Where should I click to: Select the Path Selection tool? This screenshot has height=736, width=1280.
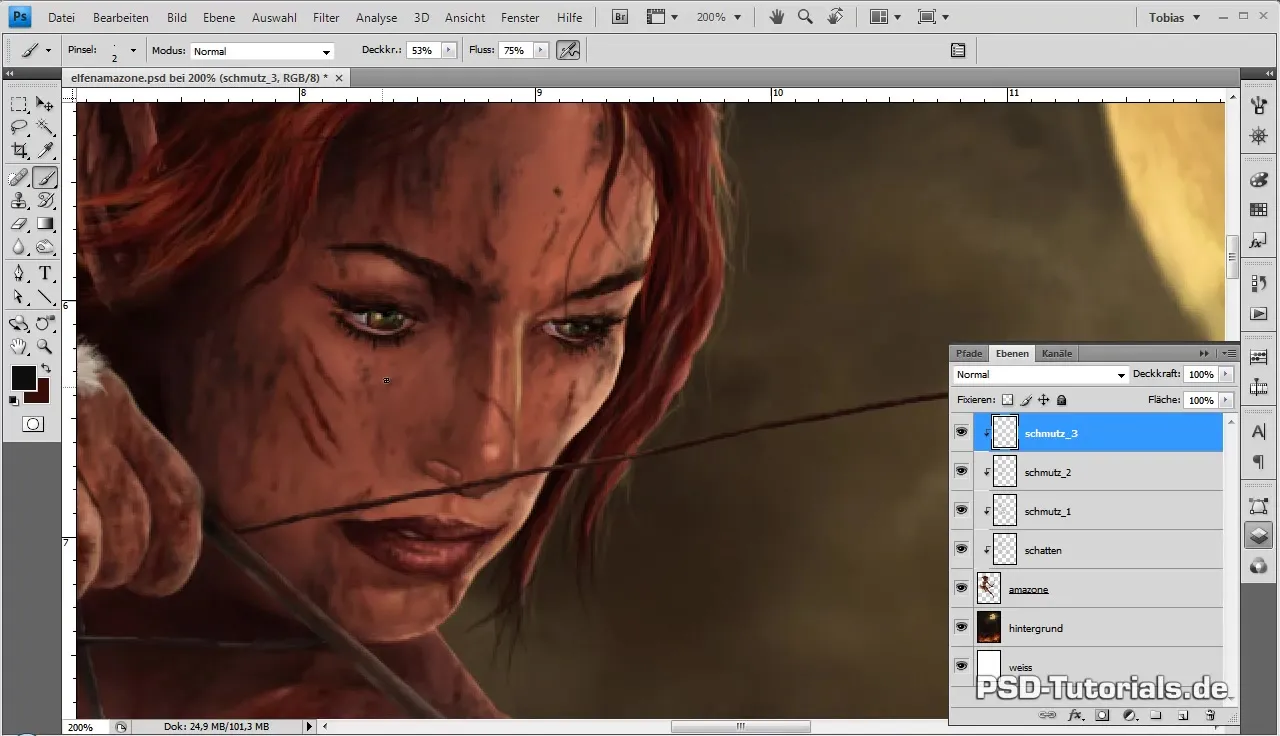pyautogui.click(x=19, y=297)
